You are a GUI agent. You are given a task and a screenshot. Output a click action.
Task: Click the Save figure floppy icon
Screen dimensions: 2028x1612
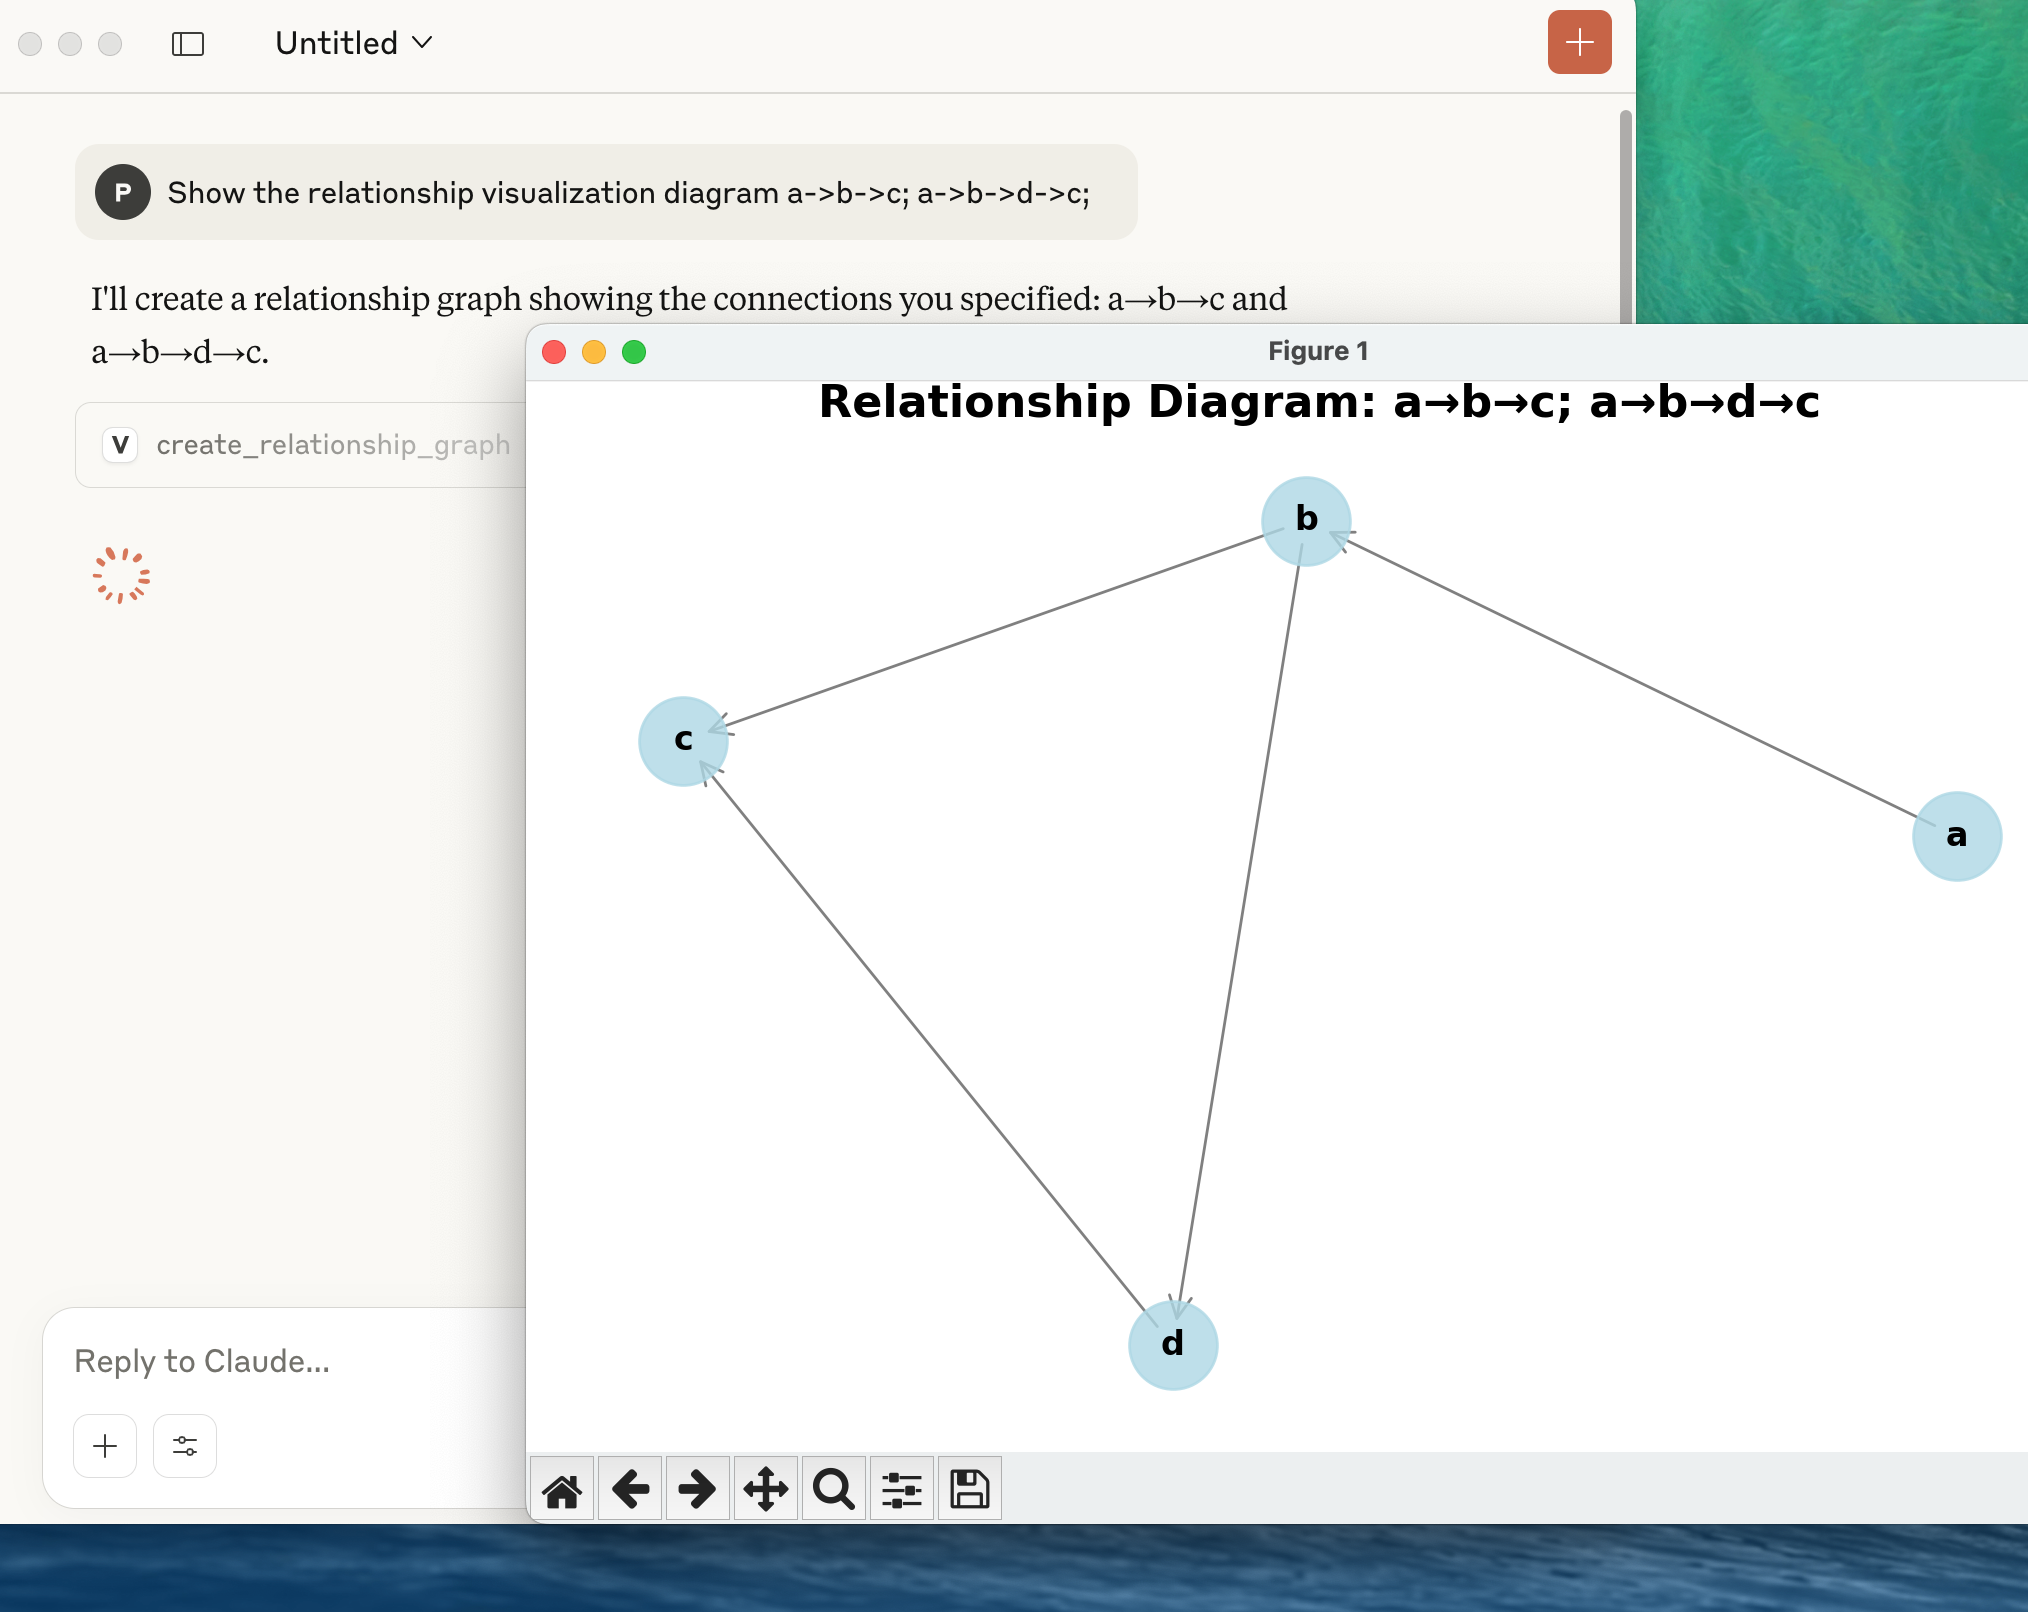[969, 1490]
